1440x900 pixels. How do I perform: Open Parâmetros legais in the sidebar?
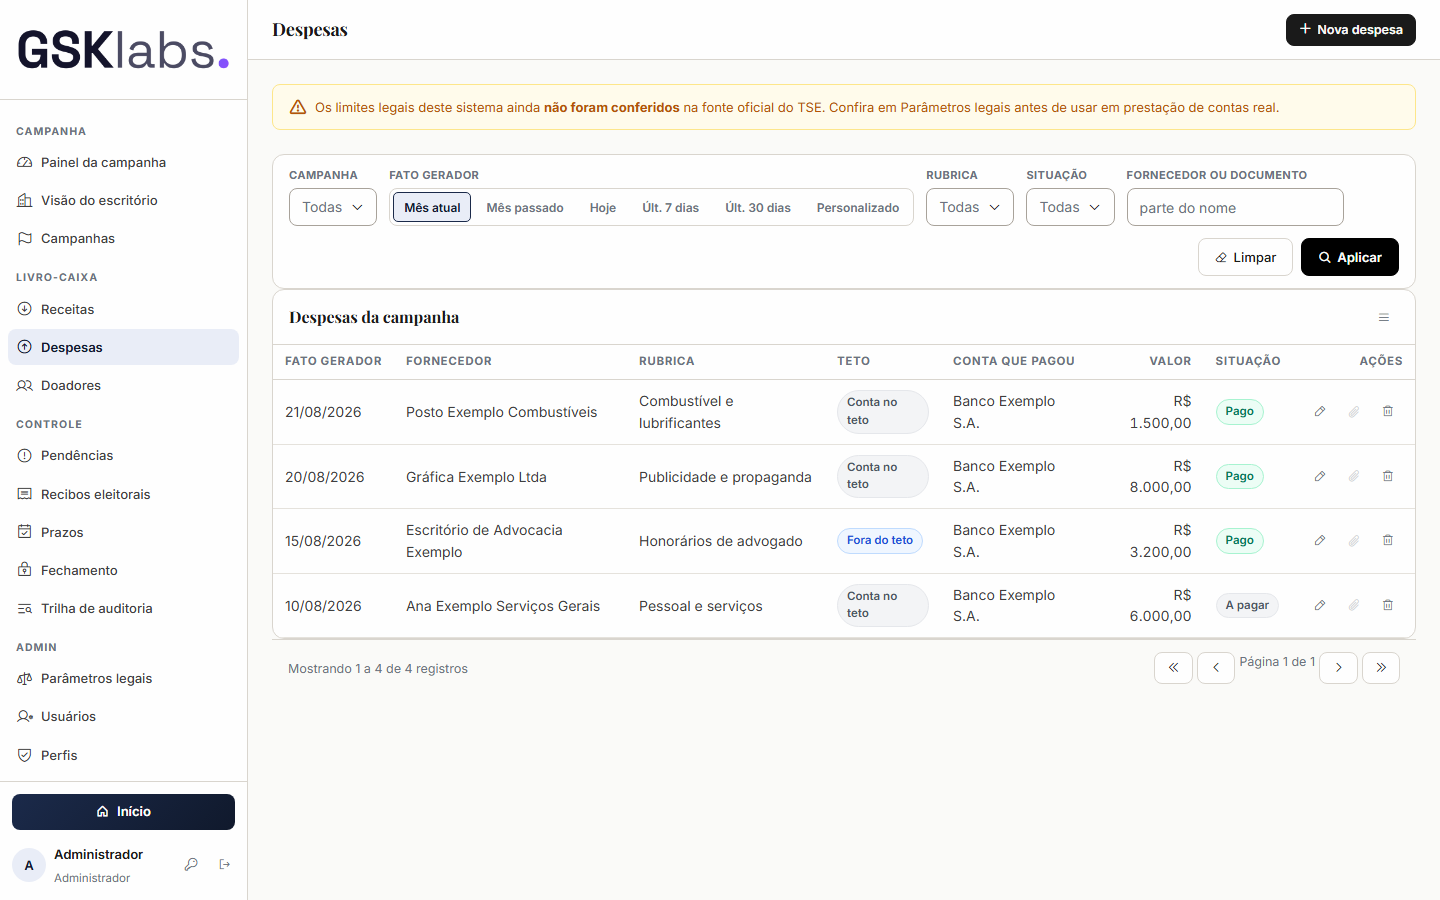123,678
